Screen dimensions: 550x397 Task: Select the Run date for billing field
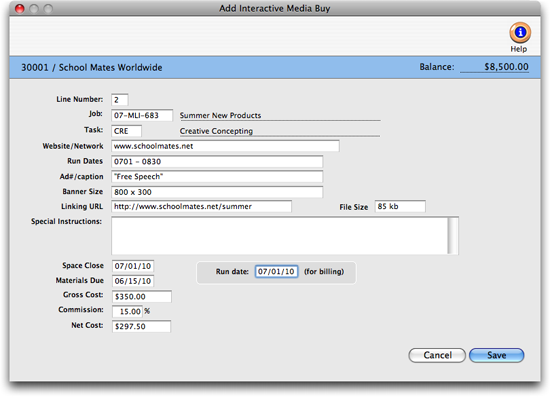[276, 272]
